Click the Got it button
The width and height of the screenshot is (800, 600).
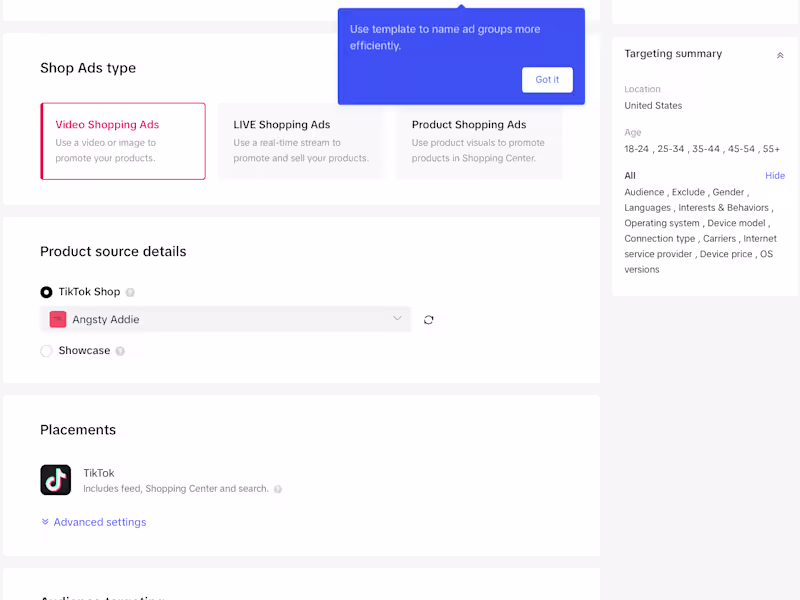coord(547,80)
